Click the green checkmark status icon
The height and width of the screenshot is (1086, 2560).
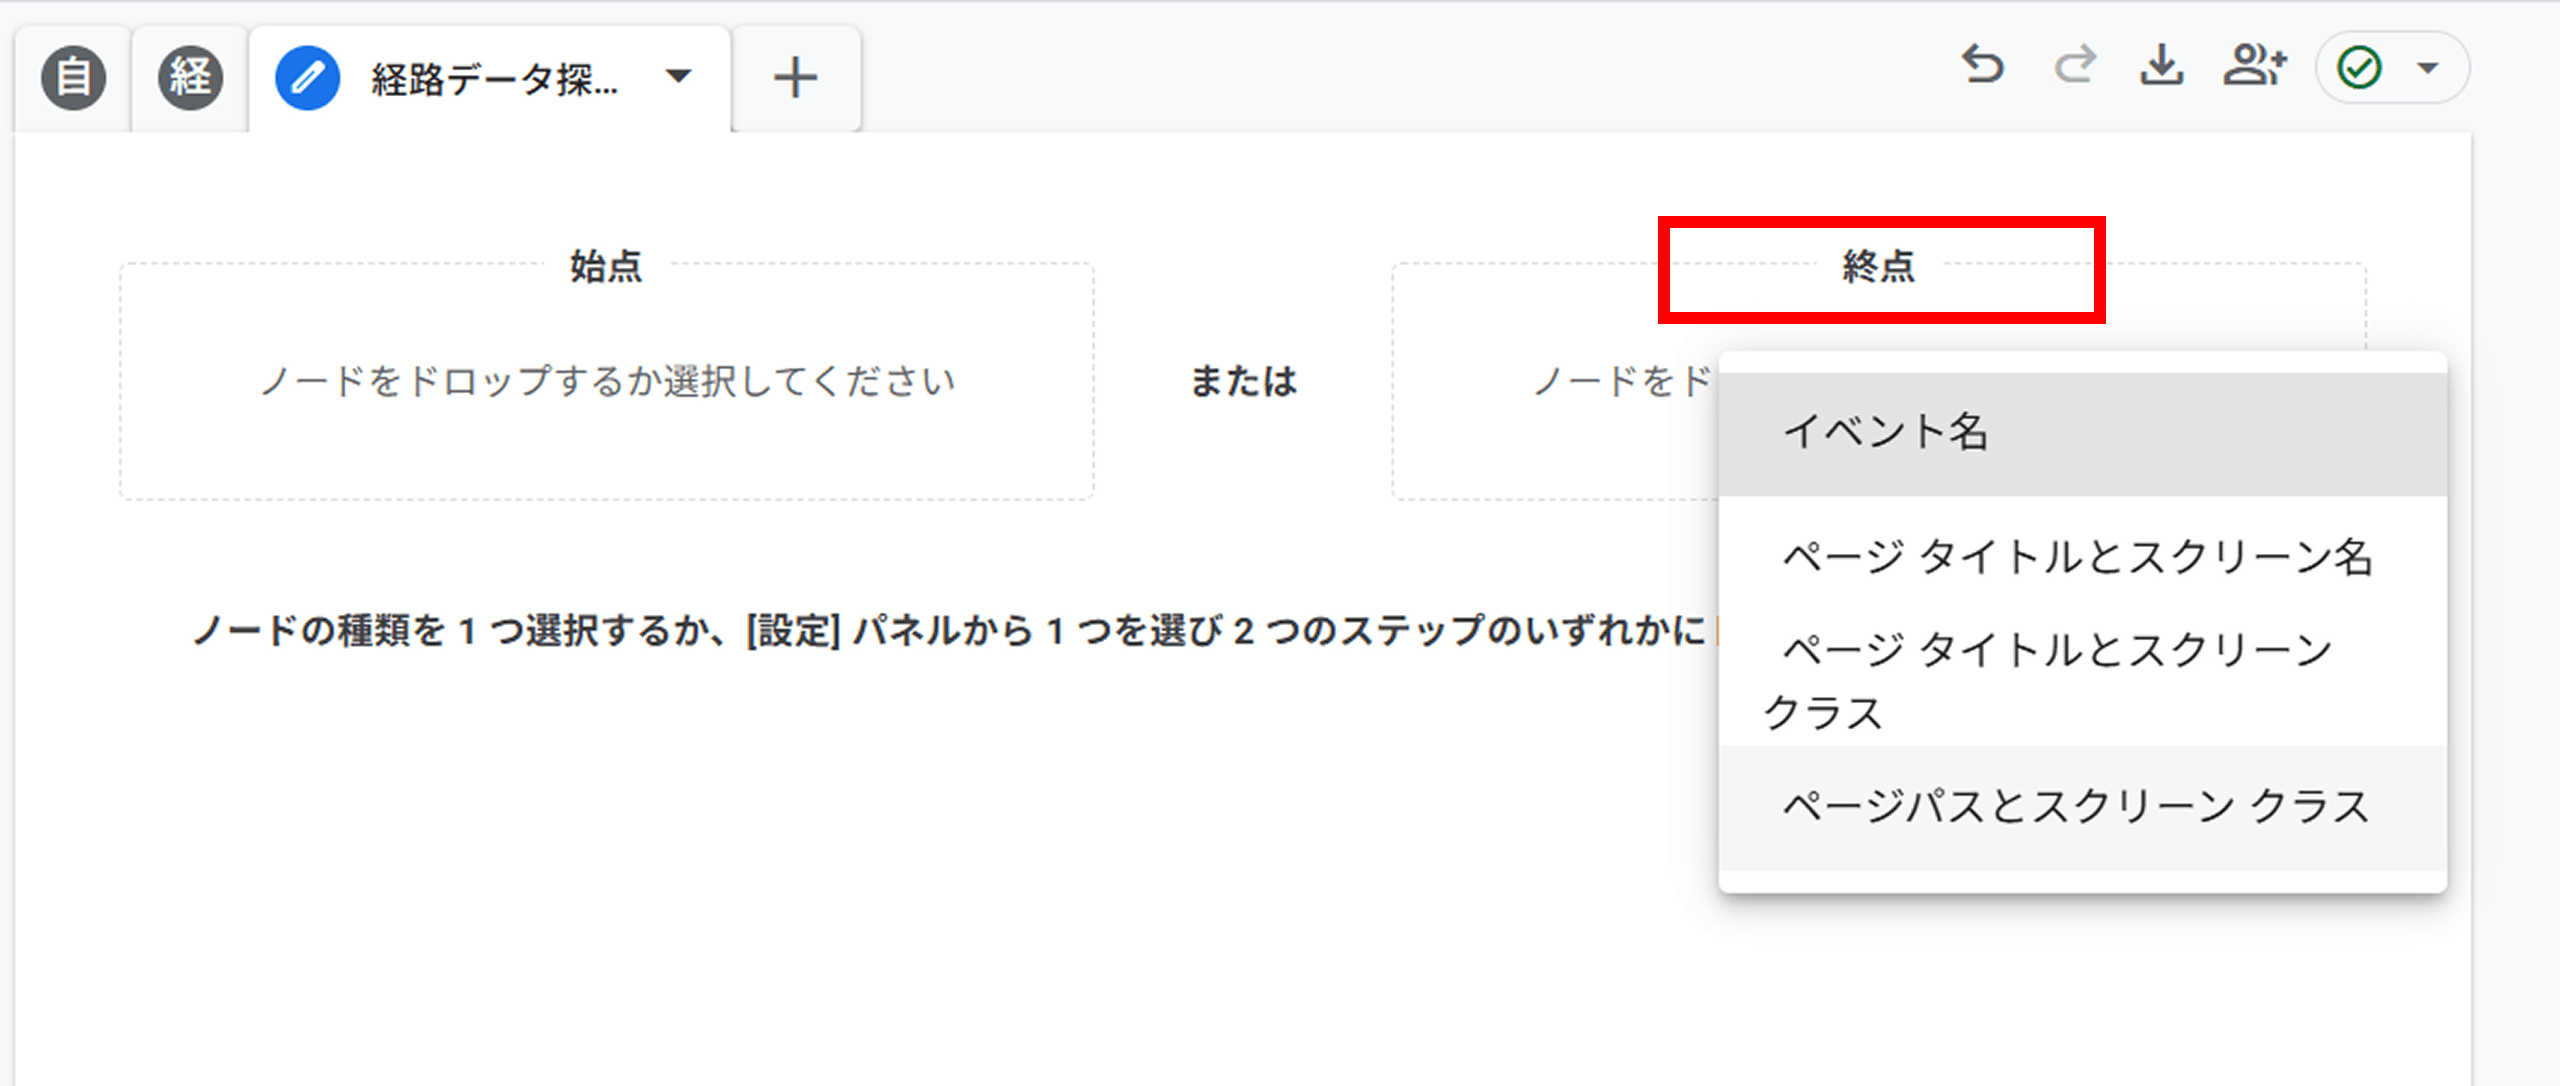tap(2360, 68)
